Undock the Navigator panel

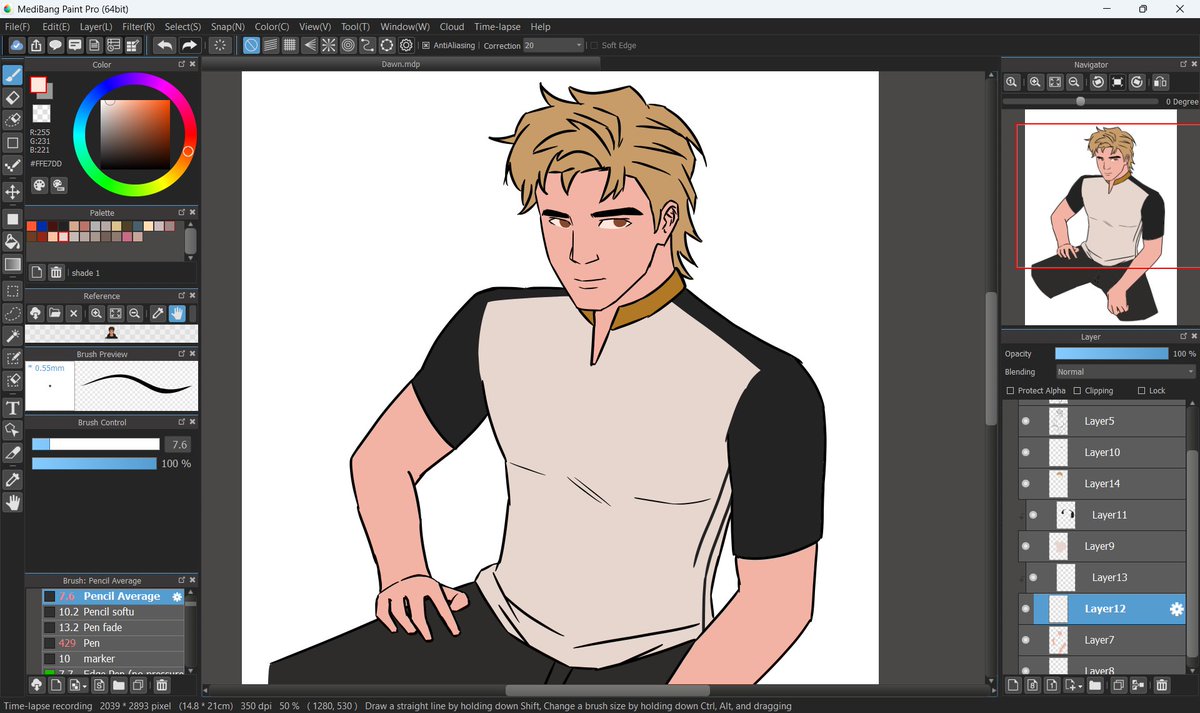click(x=1182, y=64)
